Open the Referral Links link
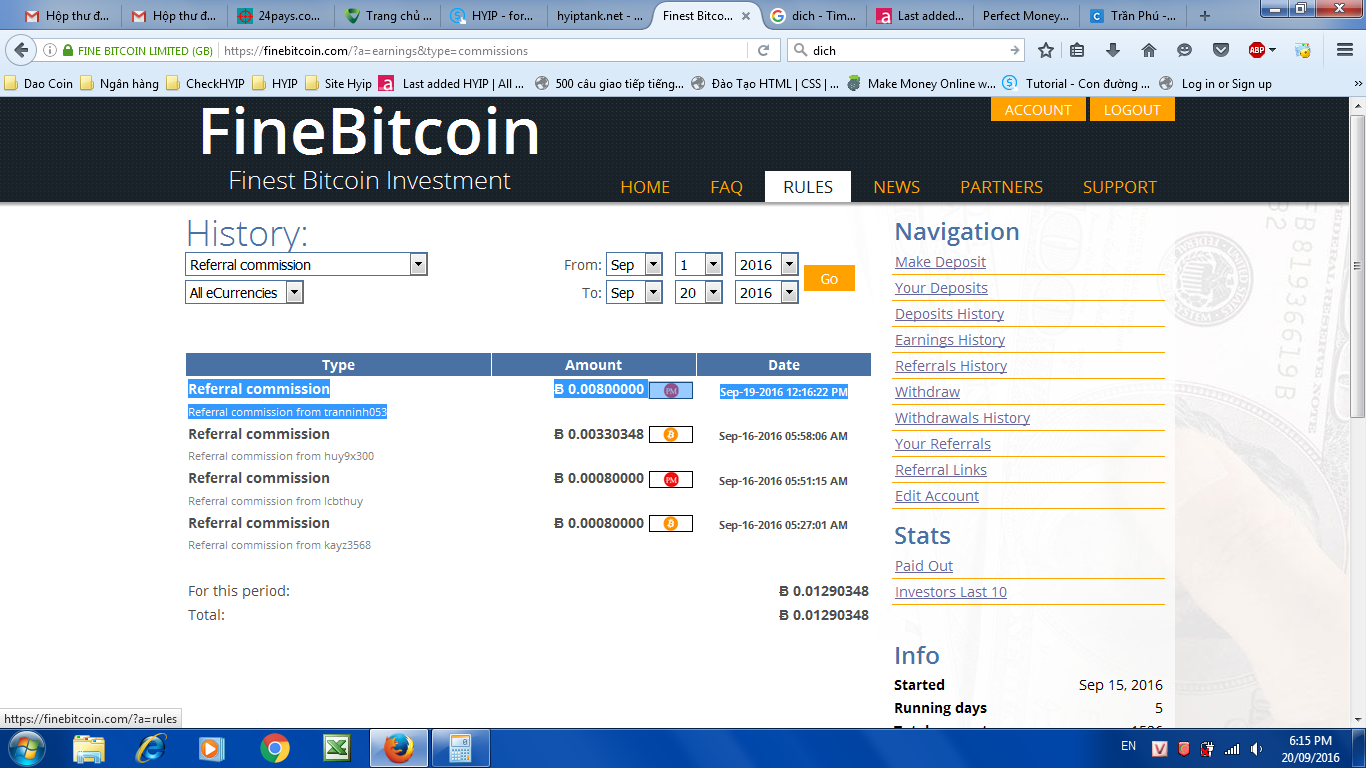 tap(941, 470)
